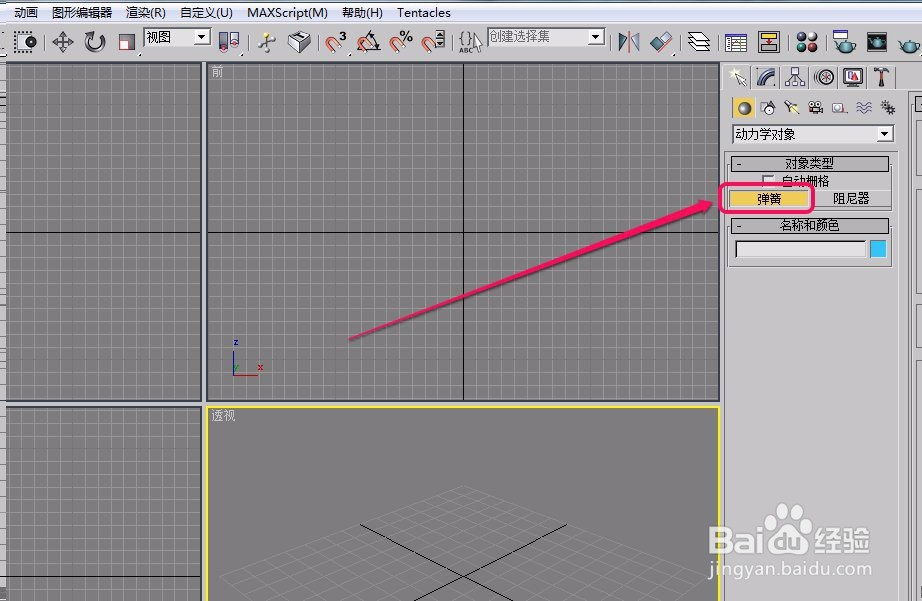Open Edit Named Selection Sets
The height and width of the screenshot is (601, 922).
click(x=470, y=42)
